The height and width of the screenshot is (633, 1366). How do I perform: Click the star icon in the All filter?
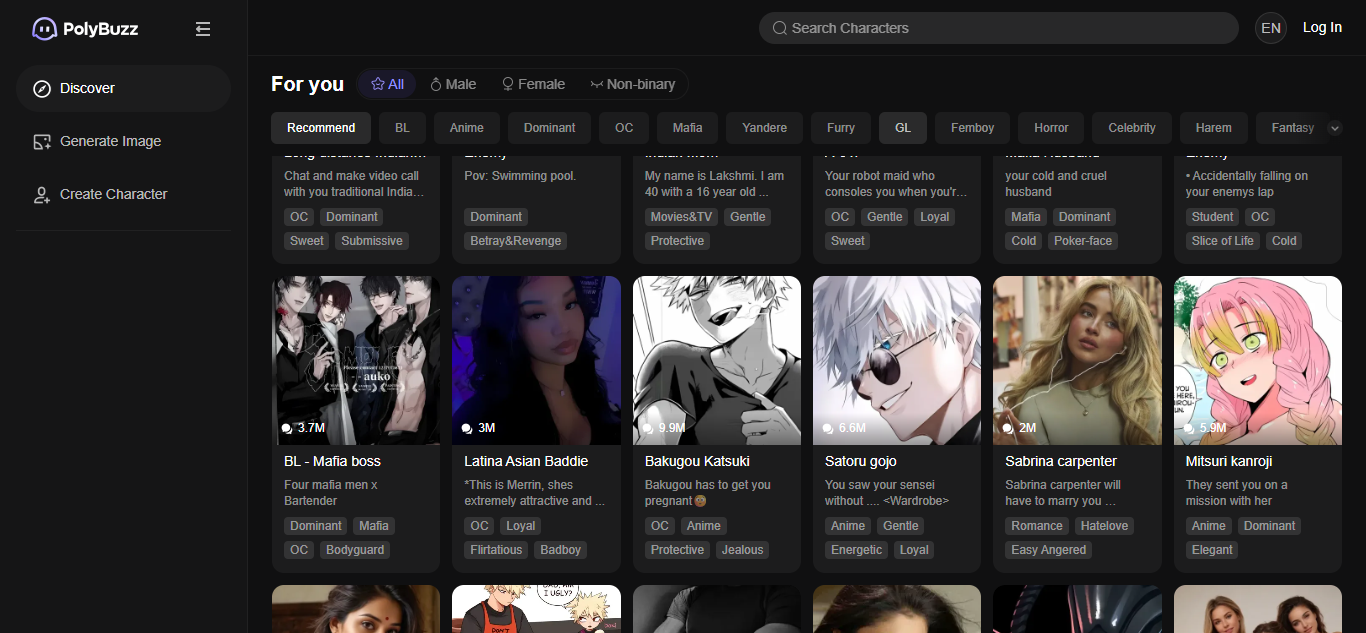pos(378,84)
